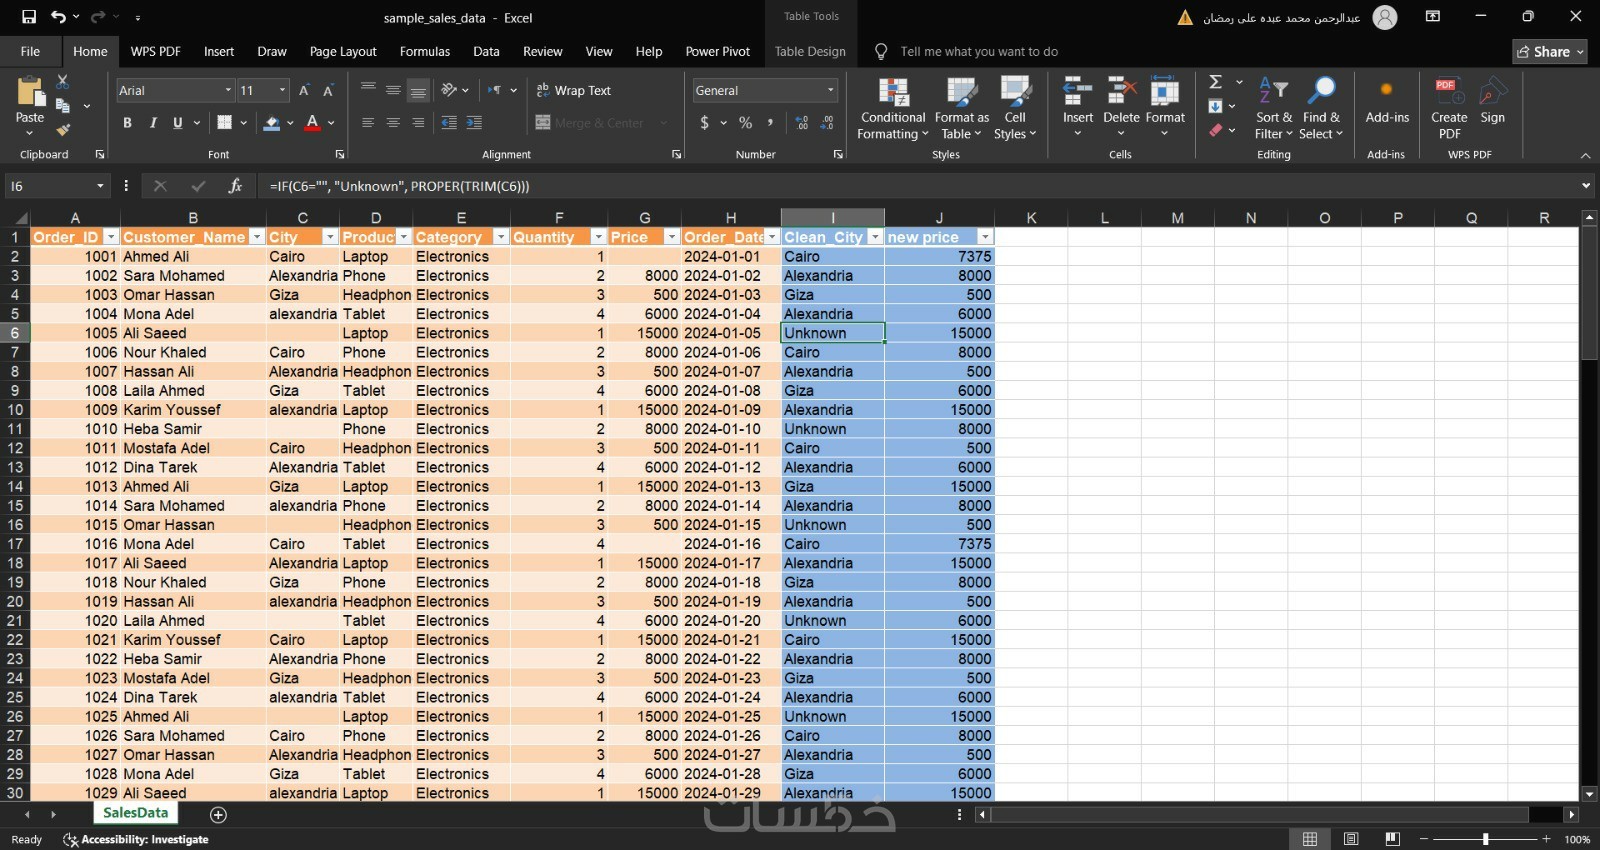1600x850 pixels.
Task: Click the zoom slider handle
Action: (1486, 839)
